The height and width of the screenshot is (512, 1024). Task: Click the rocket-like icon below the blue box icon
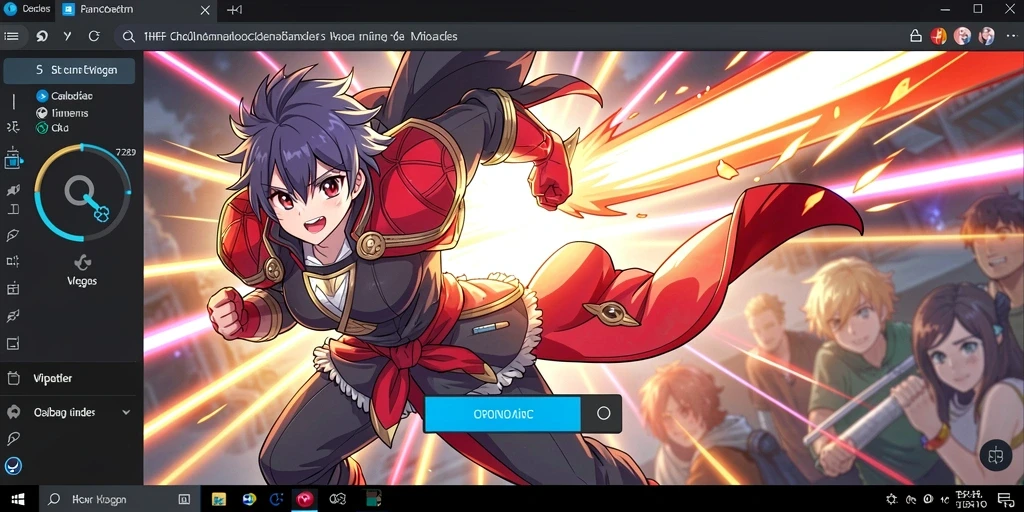click(x=12, y=190)
